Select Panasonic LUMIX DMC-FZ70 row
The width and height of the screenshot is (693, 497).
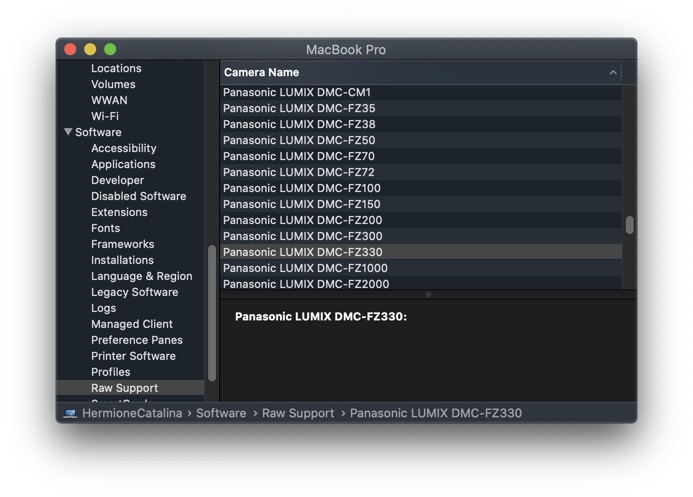pyautogui.click(x=421, y=156)
